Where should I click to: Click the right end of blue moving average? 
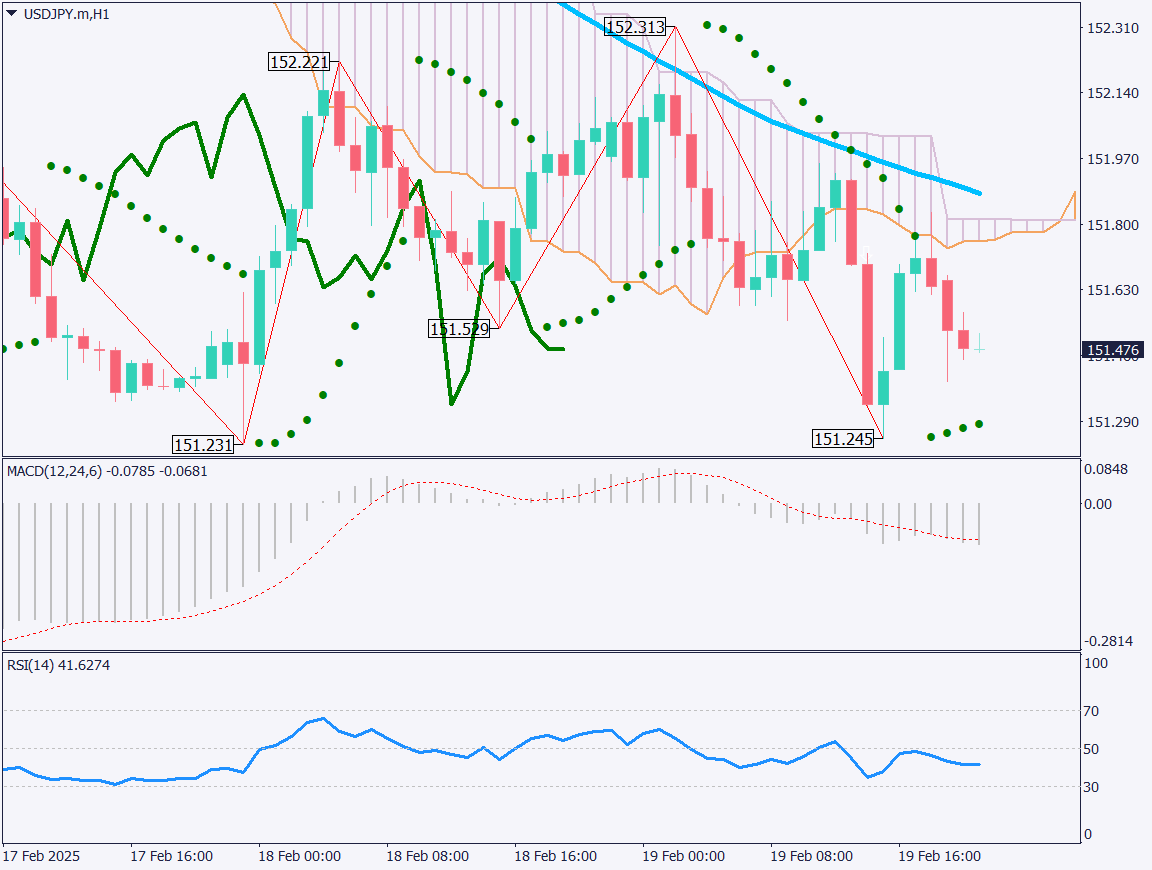(978, 193)
